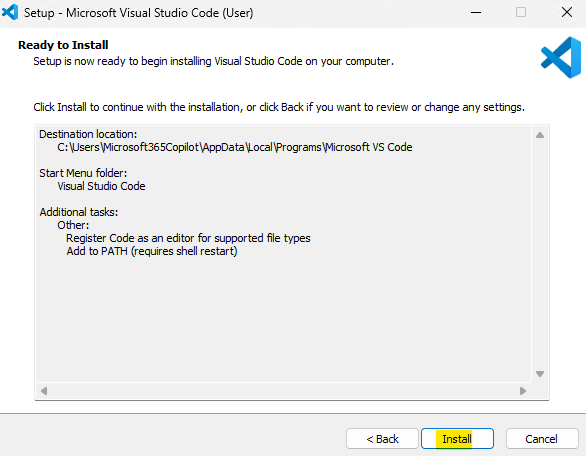Click the vertical scrollbar down arrow
The width and height of the screenshot is (586, 456).
pos(540,374)
